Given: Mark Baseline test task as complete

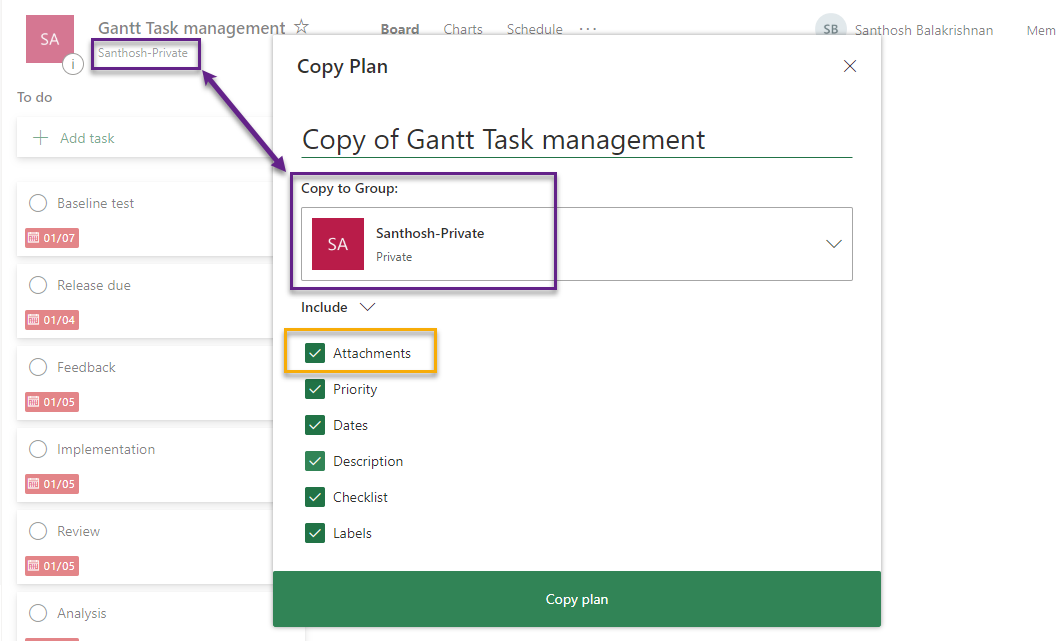Looking at the screenshot, I should coord(38,203).
